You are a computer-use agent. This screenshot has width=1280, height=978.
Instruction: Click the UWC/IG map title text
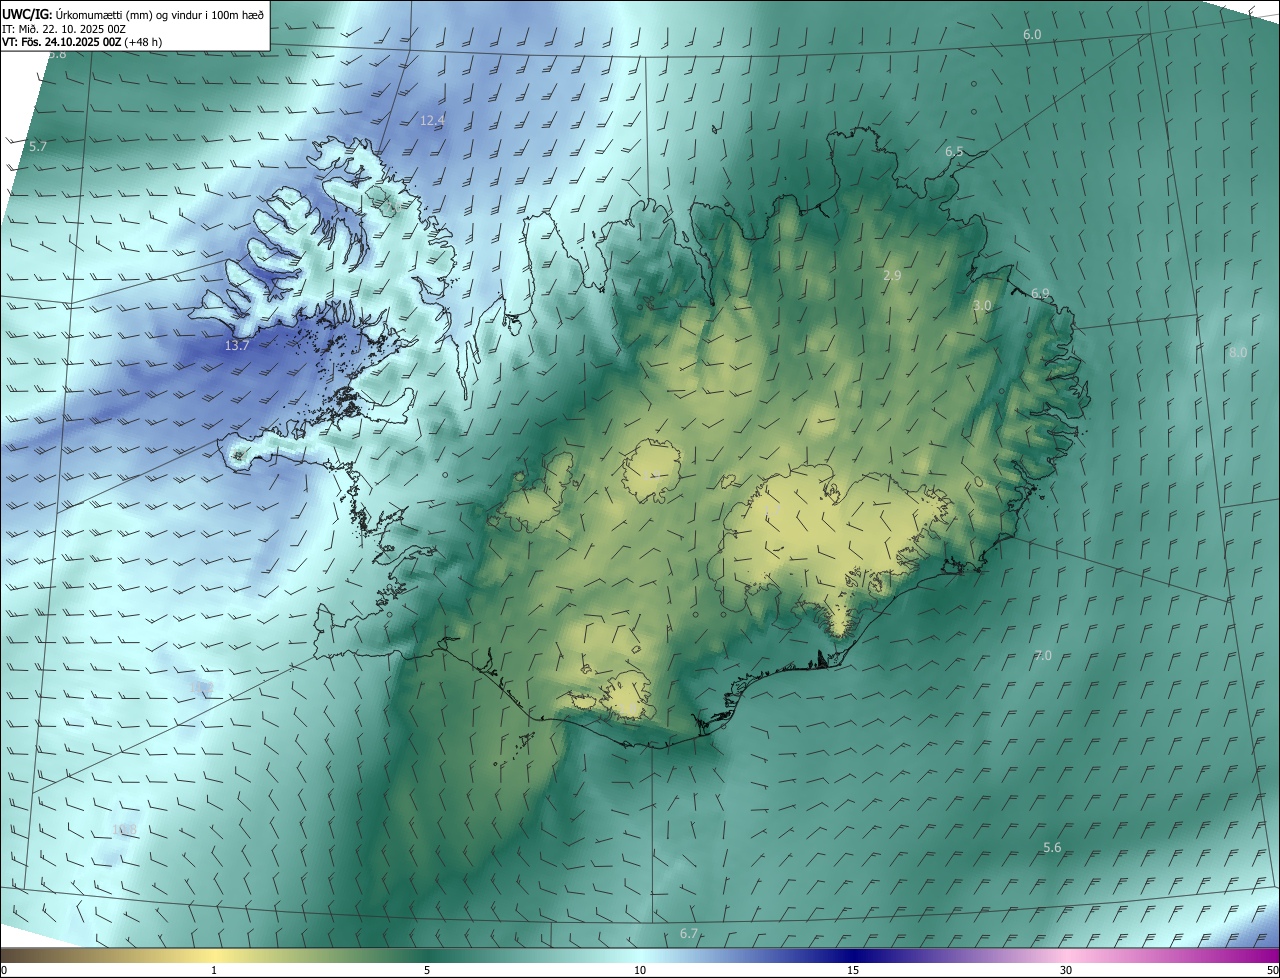[x=132, y=14]
